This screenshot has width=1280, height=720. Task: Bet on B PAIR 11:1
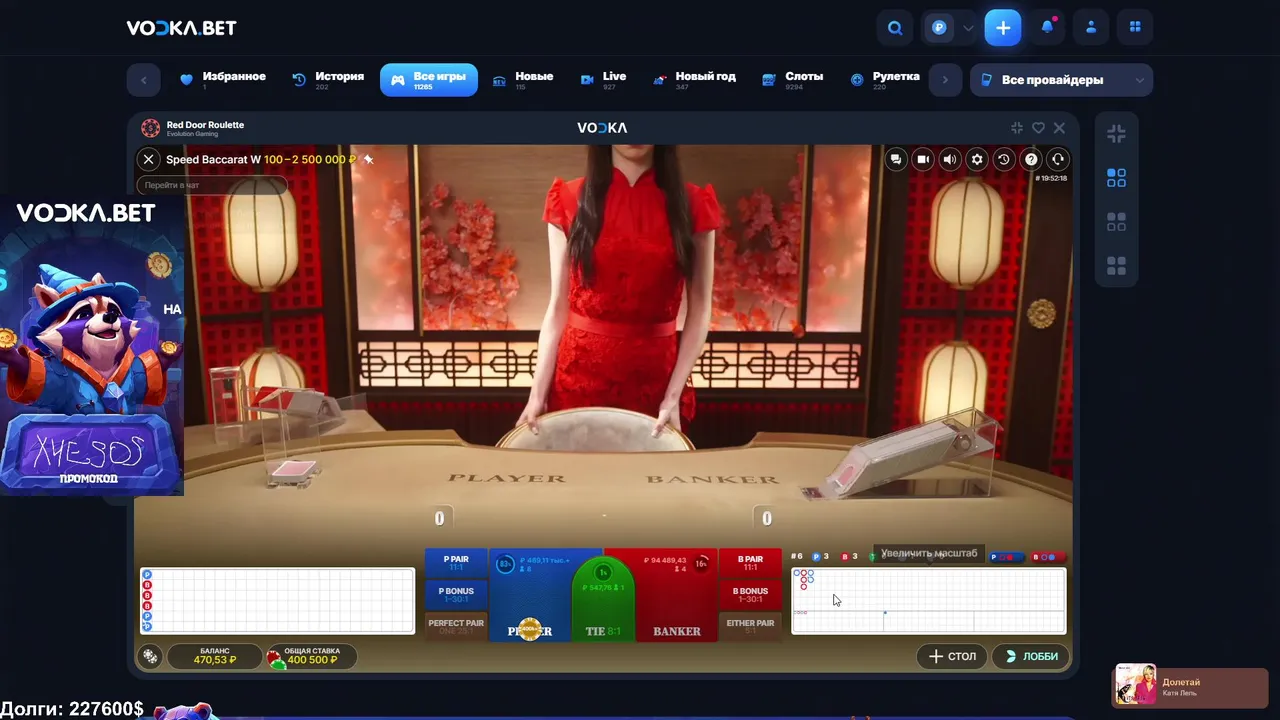pos(750,563)
